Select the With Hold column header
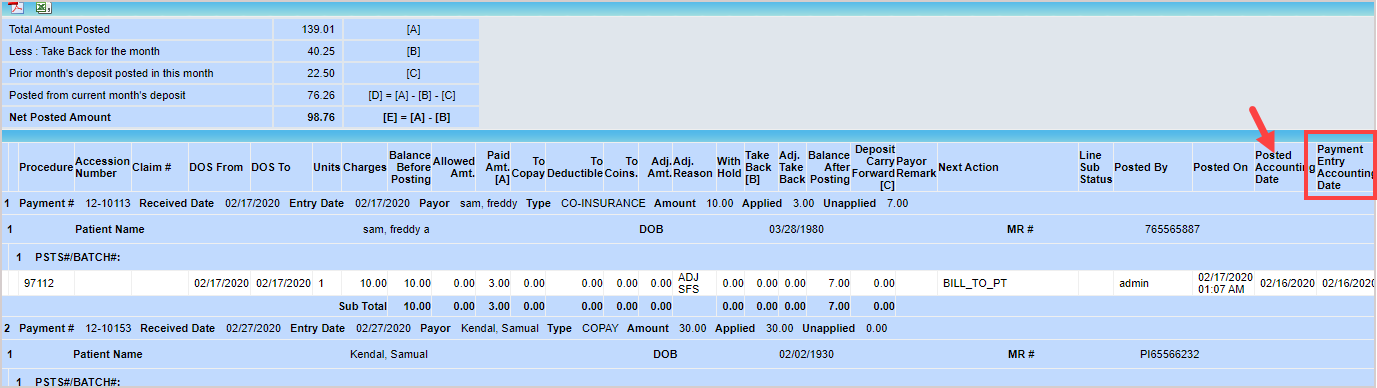Screen dimensions: 1377x388 click(x=729, y=167)
